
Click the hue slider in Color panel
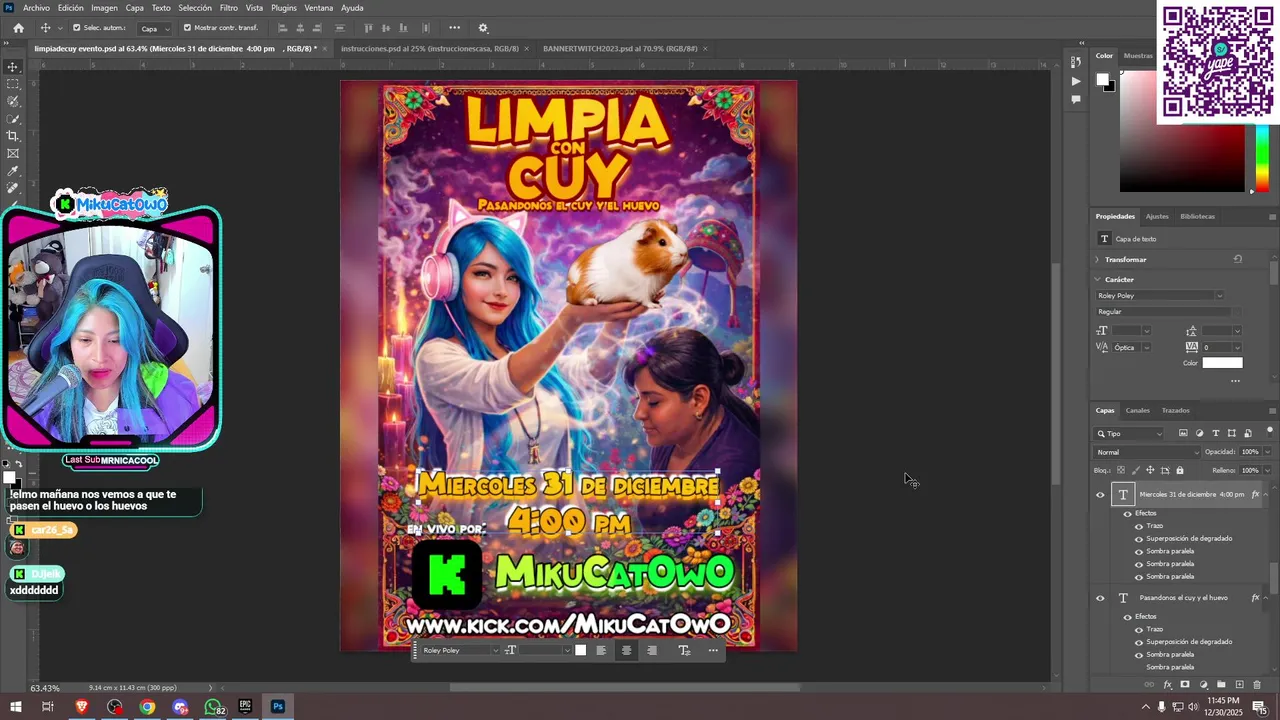(1263, 158)
